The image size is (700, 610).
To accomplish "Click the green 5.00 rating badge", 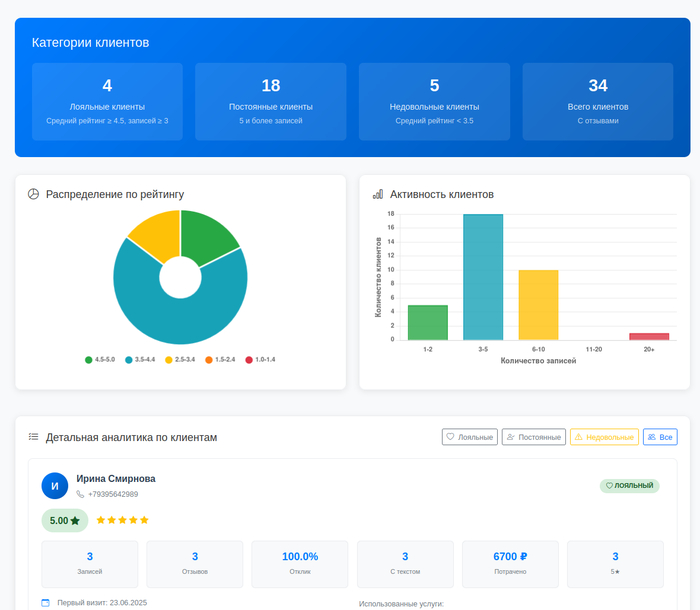I will click(65, 520).
